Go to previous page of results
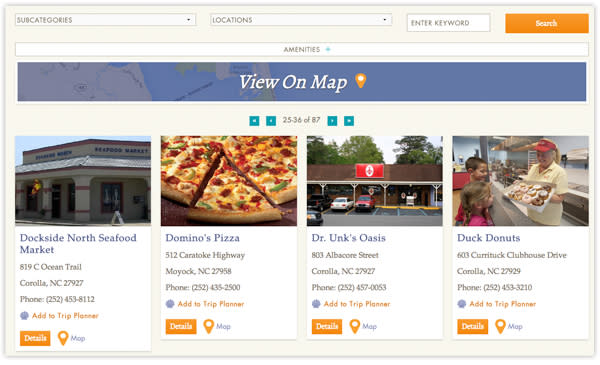Viewport: 600px width, 365px height. (x=271, y=121)
